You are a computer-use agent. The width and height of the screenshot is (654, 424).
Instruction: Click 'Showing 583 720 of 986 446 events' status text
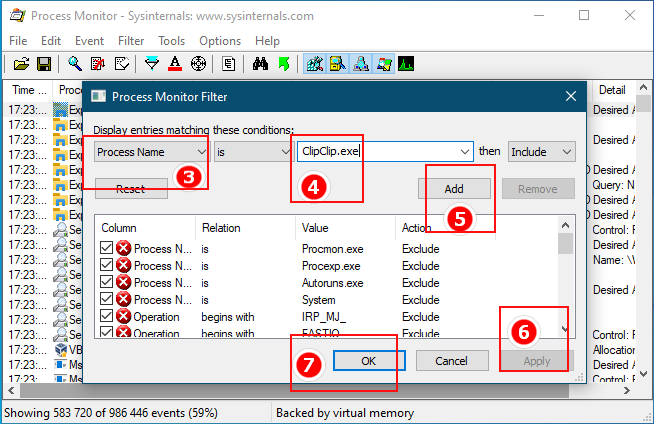pyautogui.click(x=111, y=413)
